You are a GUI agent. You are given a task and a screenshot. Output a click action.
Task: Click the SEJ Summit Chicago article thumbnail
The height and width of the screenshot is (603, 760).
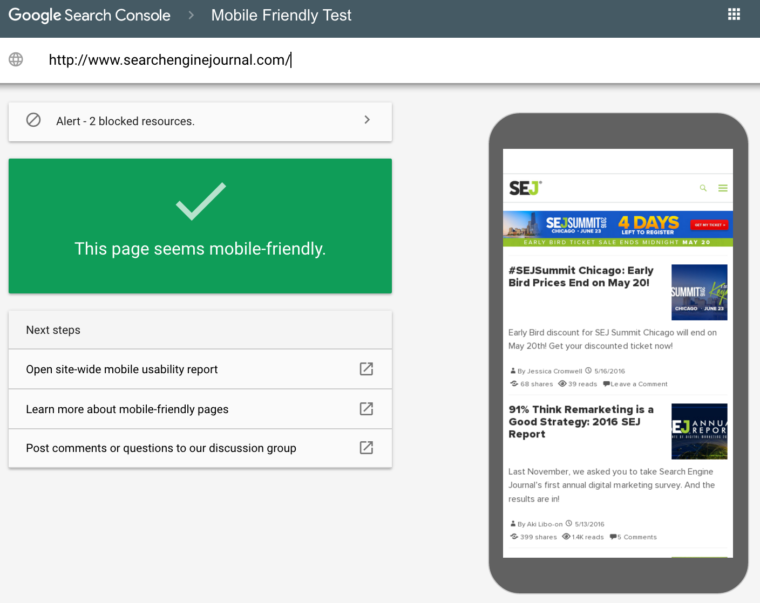point(699,292)
